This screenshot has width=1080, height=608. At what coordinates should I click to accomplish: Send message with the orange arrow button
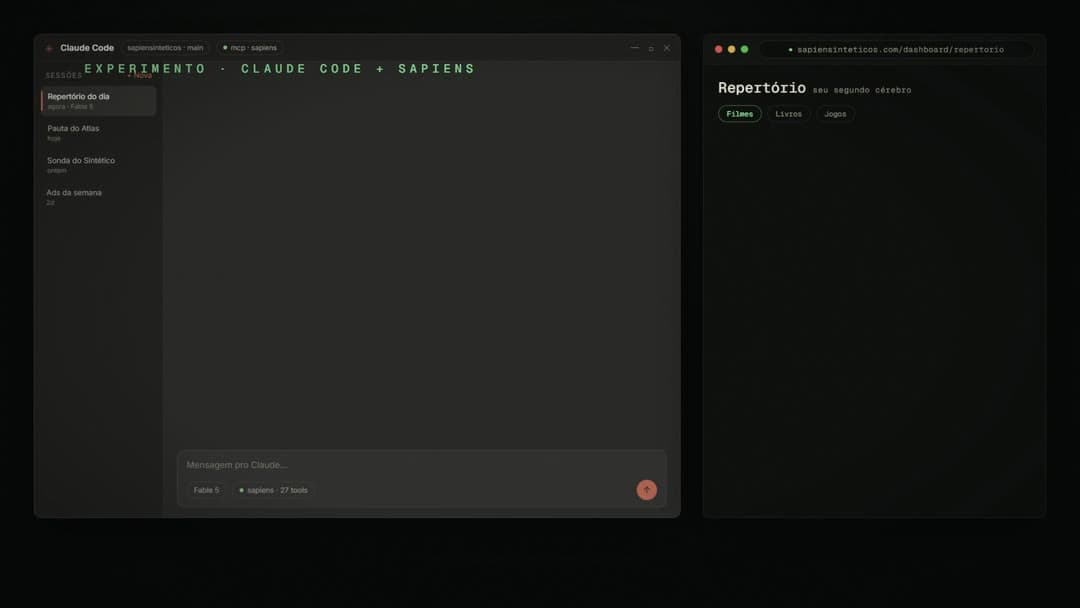tap(646, 490)
